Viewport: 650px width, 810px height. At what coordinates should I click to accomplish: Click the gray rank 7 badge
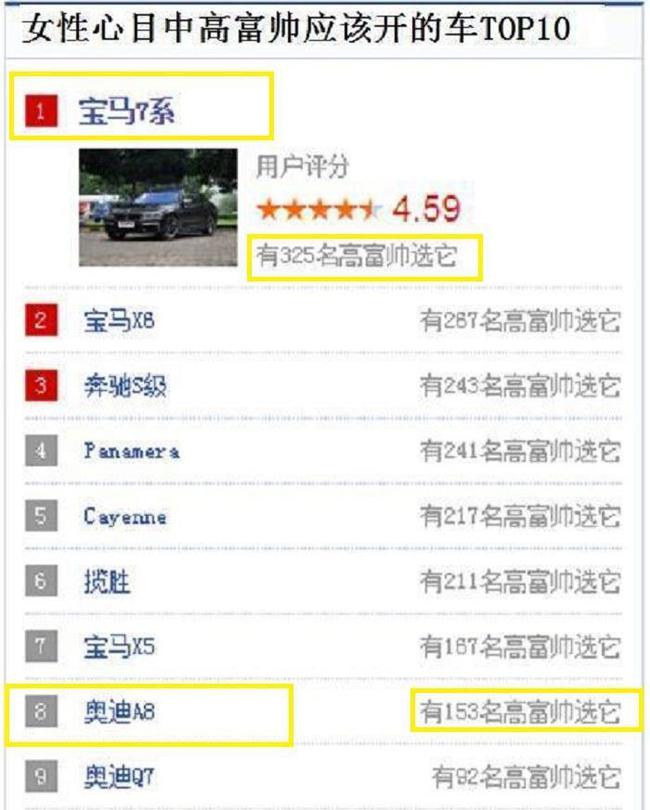tap(41, 646)
